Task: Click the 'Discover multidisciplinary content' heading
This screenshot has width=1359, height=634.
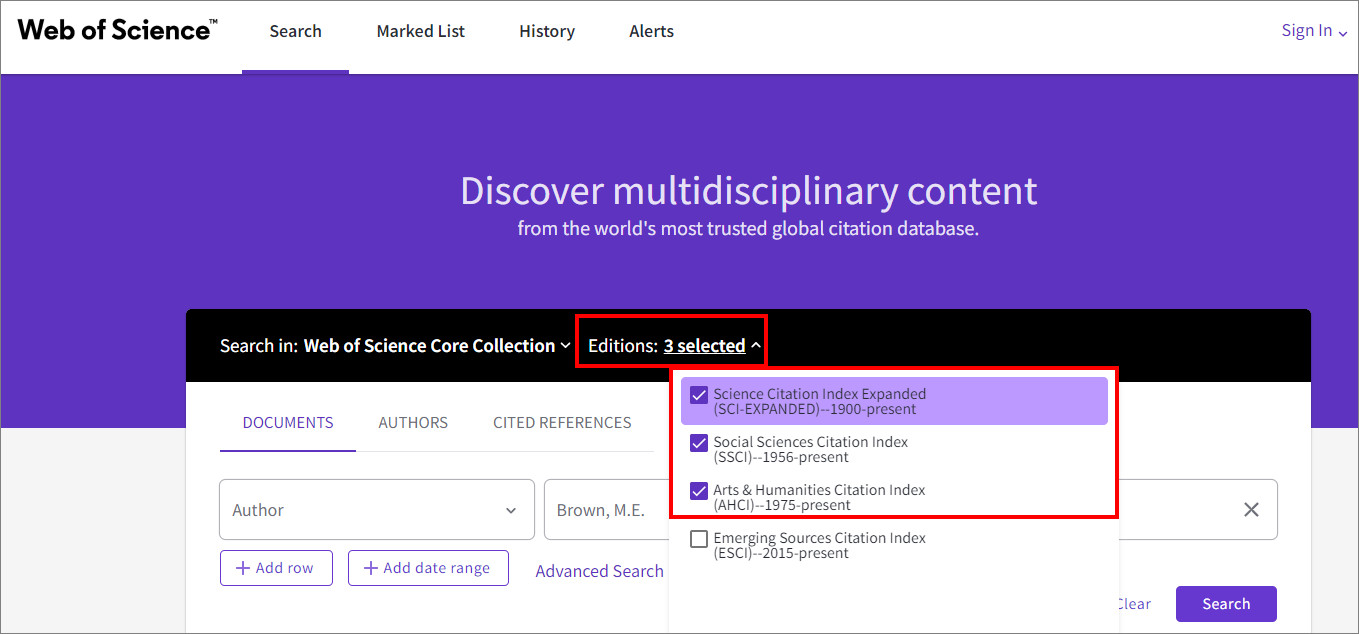Action: [748, 190]
